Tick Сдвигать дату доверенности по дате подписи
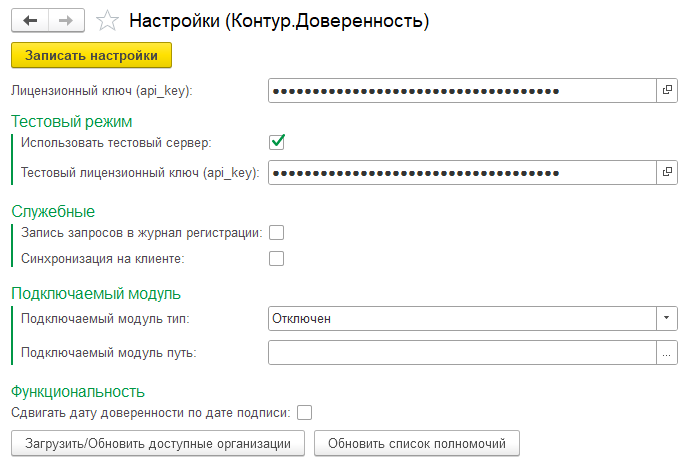Image resolution: width=690 pixels, height=464 pixels. coord(305,413)
